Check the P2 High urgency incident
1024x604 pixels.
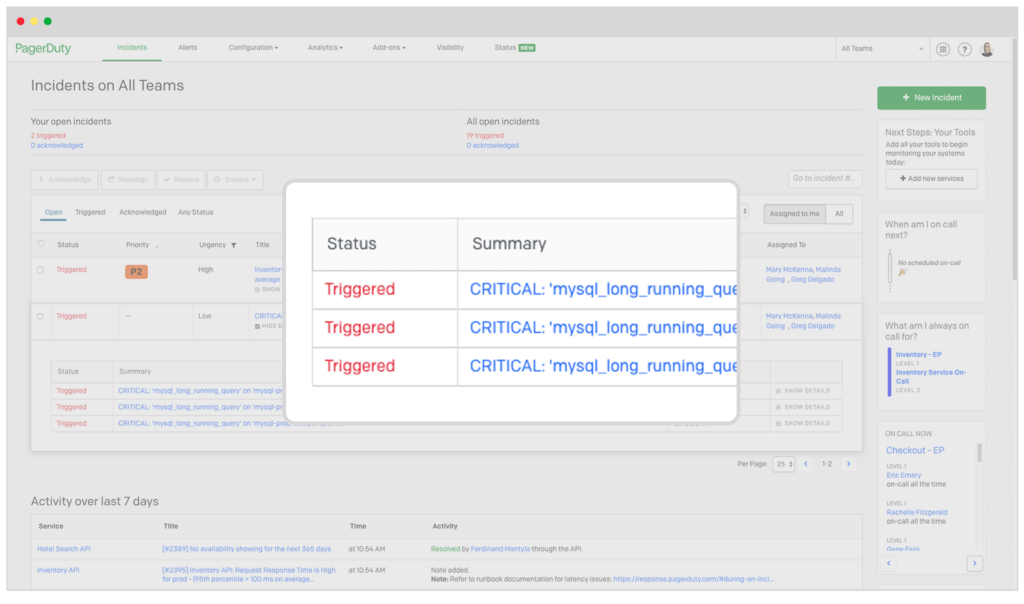pyautogui.click(x=40, y=270)
